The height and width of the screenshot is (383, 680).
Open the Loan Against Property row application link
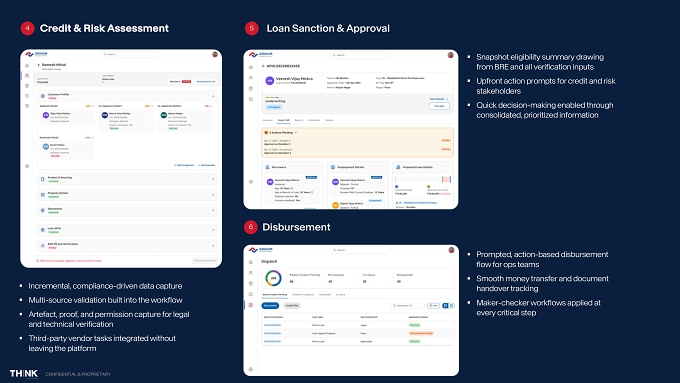[272, 333]
